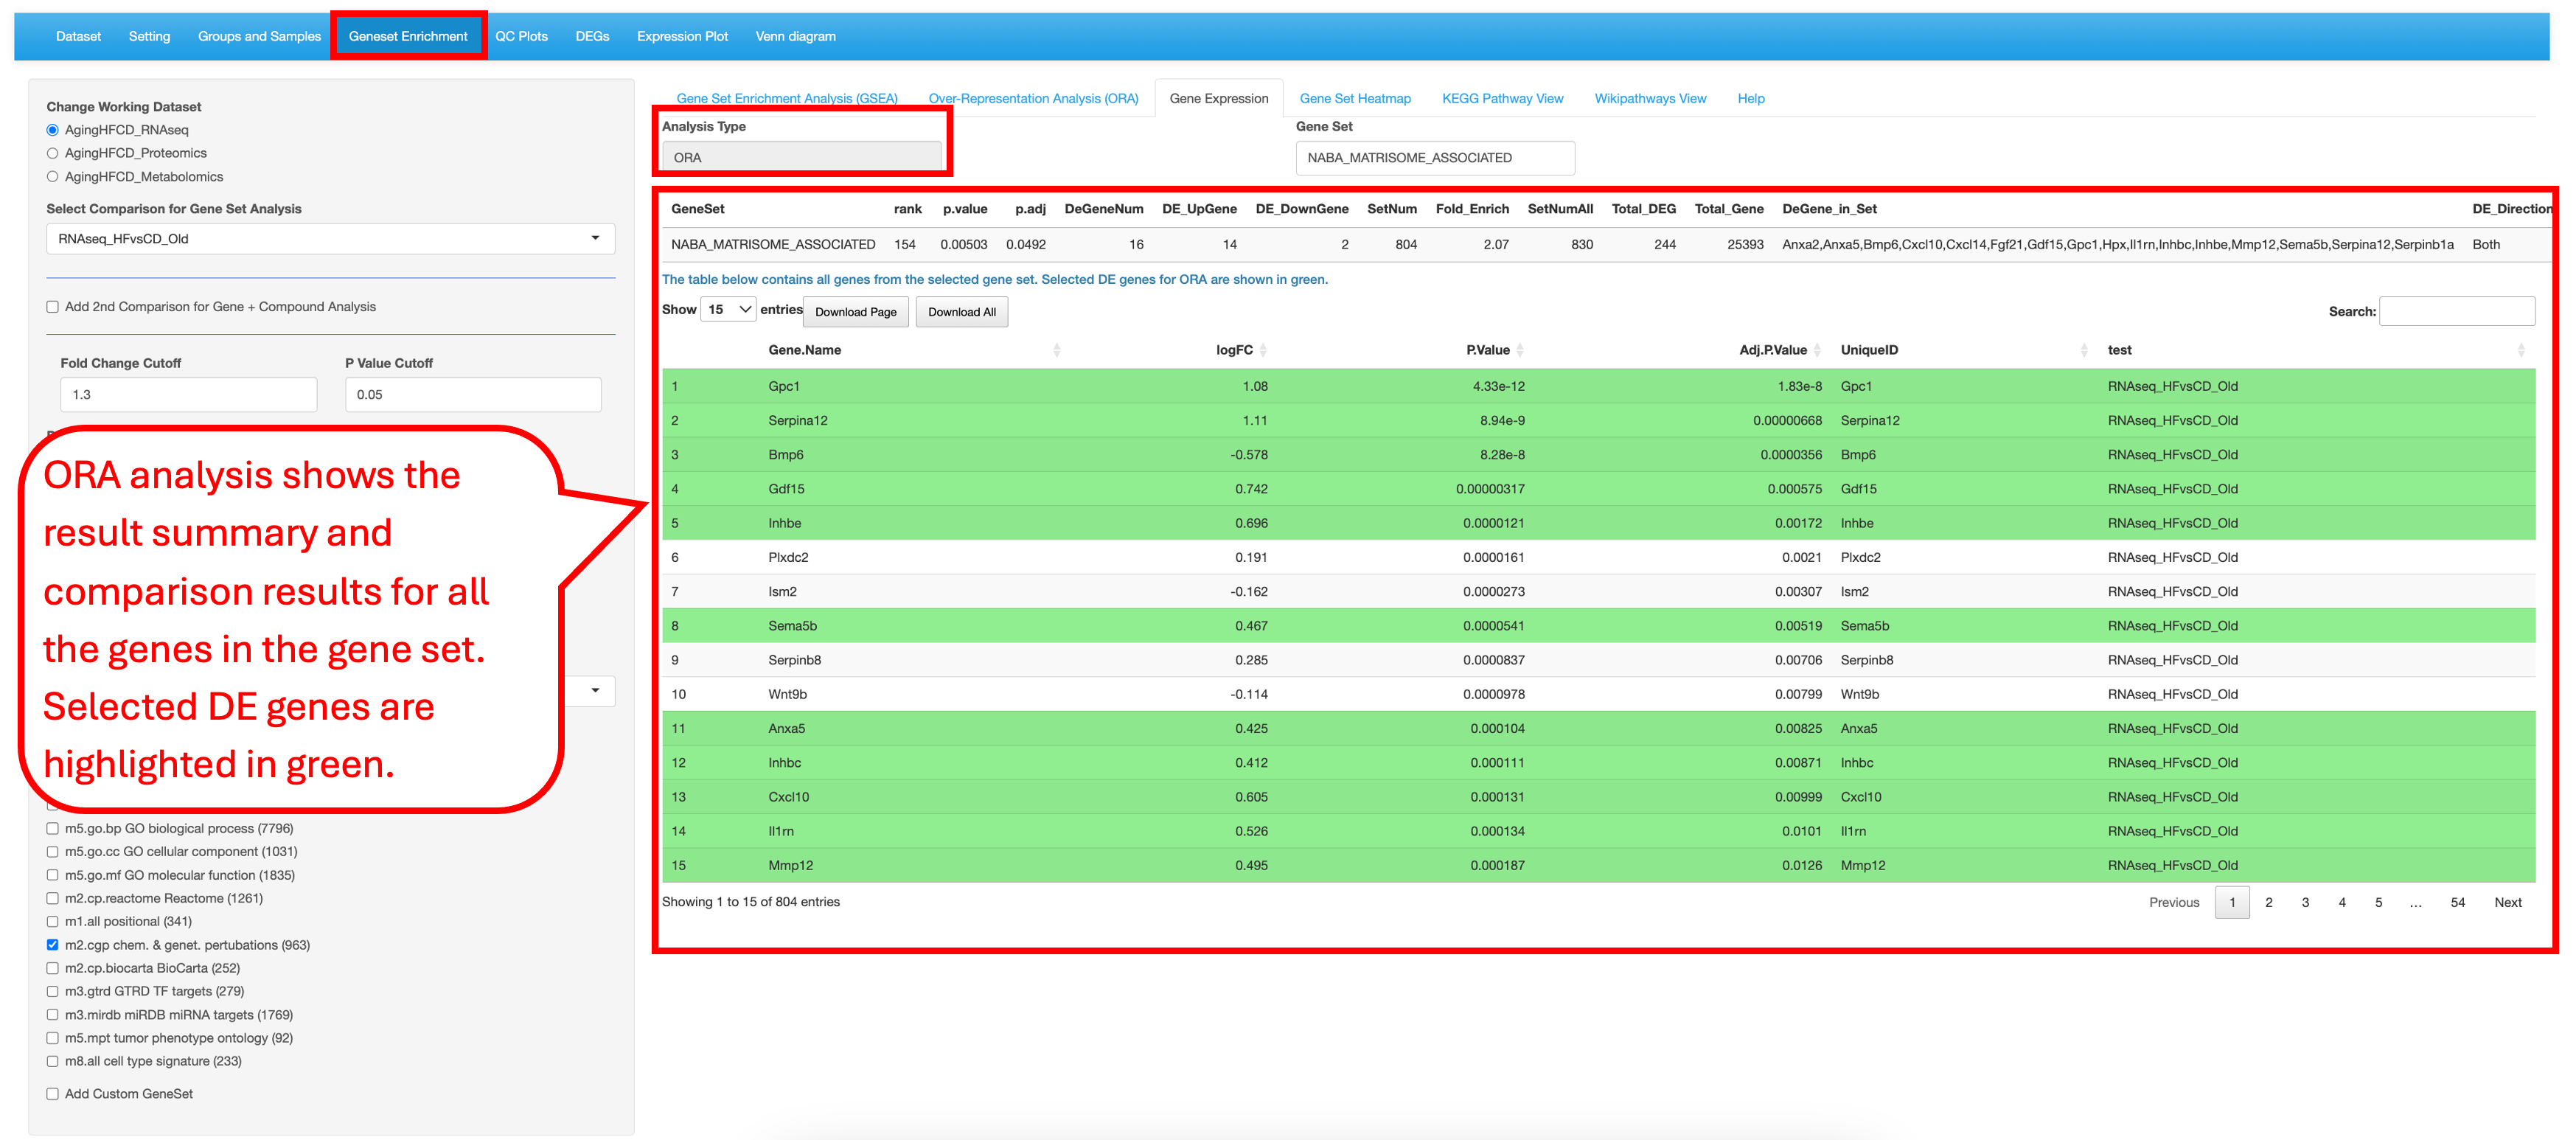Check m5.go.bp GO biological process
Screen dimensions: 2576x1140
pos(53,828)
